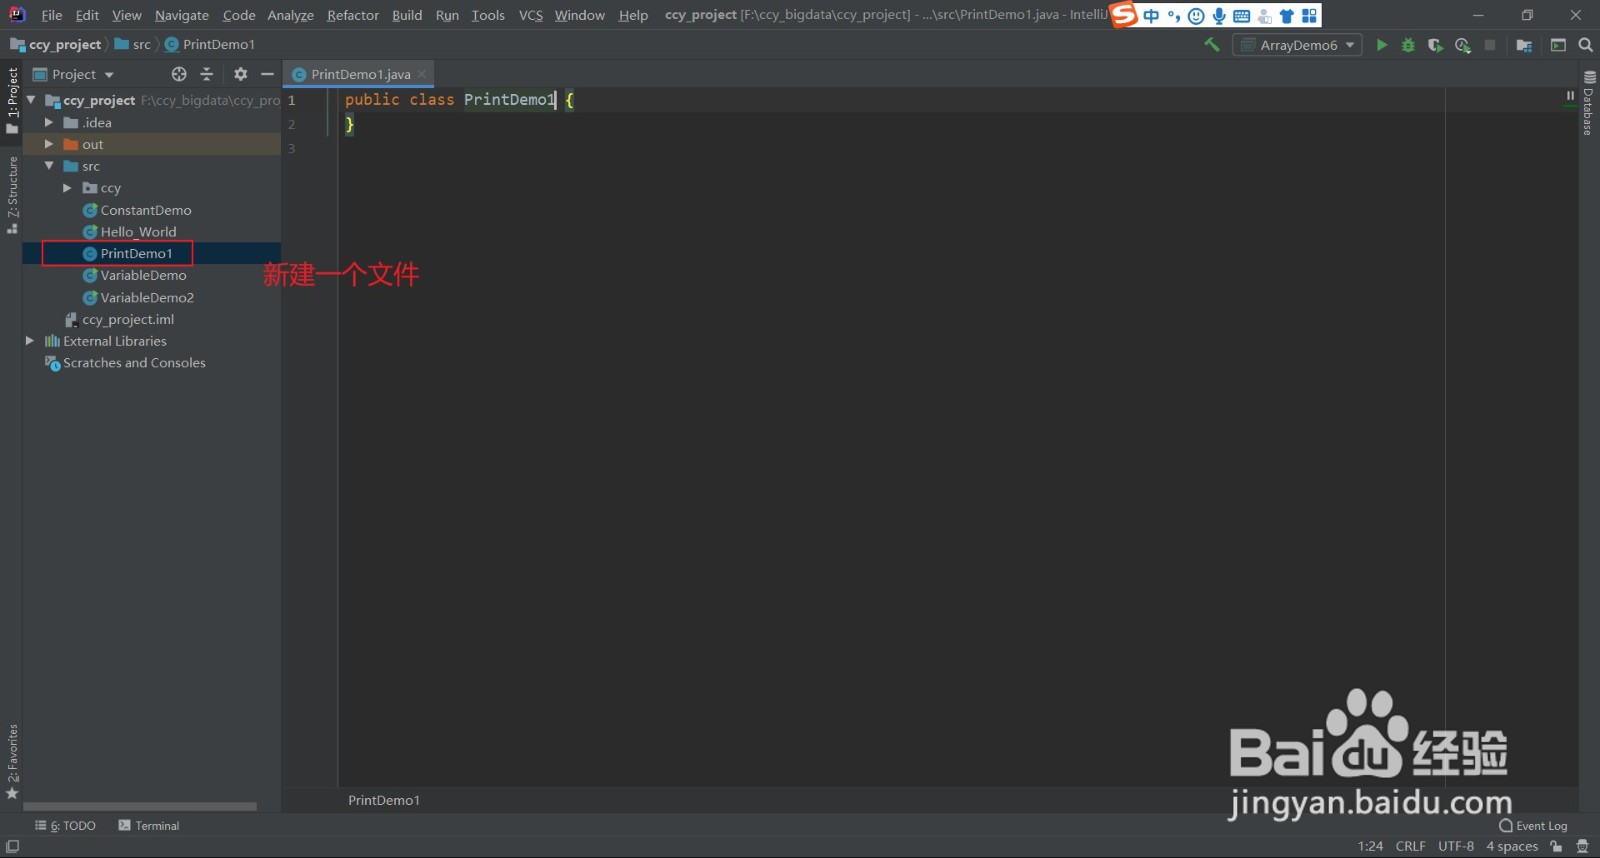
Task: Collapse the ccy_project root node
Action: click(x=31, y=100)
